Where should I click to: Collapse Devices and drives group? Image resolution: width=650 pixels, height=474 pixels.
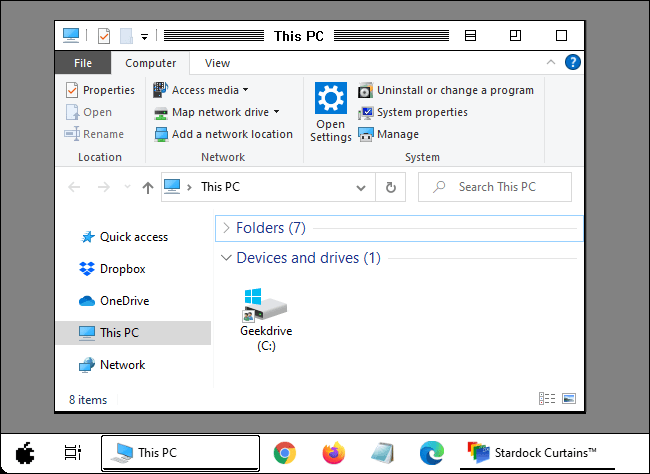point(226,258)
